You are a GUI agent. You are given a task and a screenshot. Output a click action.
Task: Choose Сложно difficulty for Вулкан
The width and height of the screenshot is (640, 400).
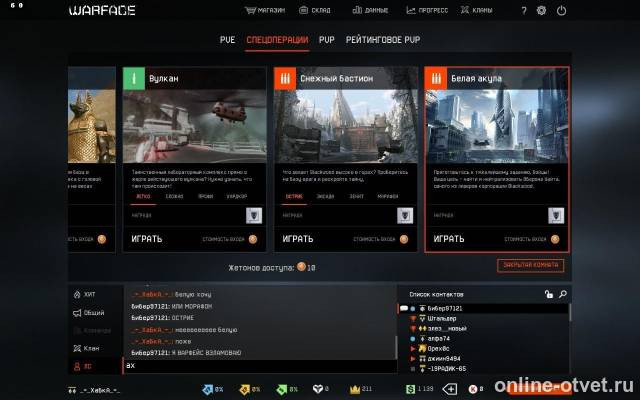click(x=174, y=197)
